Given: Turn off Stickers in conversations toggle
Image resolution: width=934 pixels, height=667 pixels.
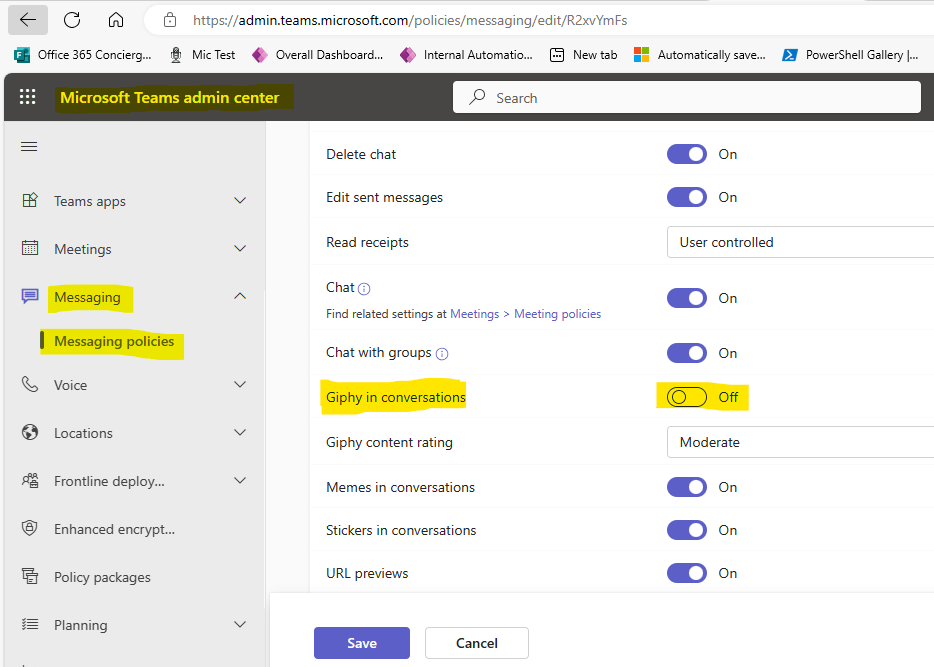Looking at the screenshot, I should [687, 530].
